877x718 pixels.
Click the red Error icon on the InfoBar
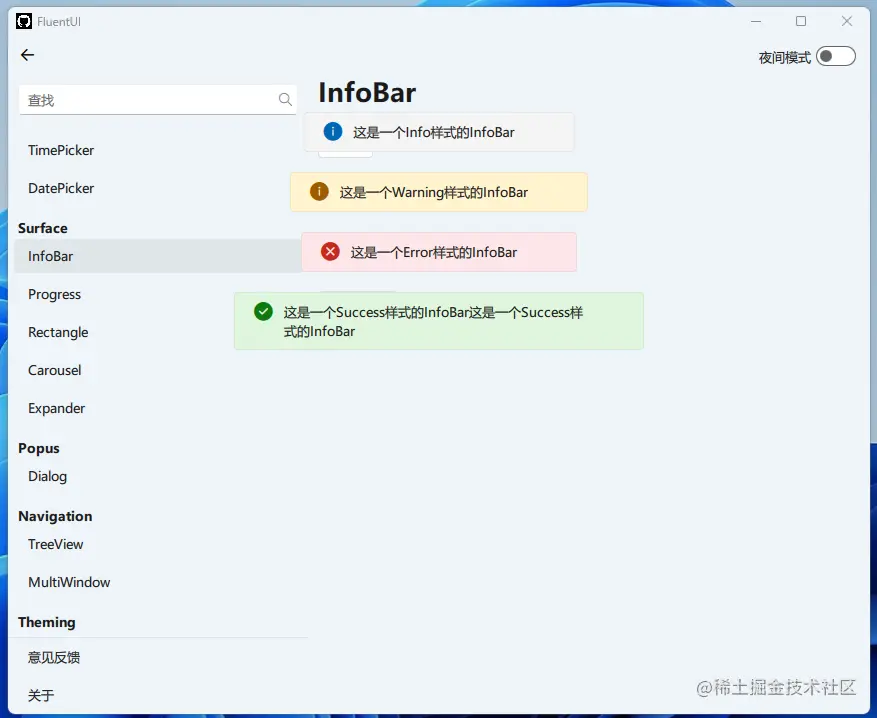[330, 251]
